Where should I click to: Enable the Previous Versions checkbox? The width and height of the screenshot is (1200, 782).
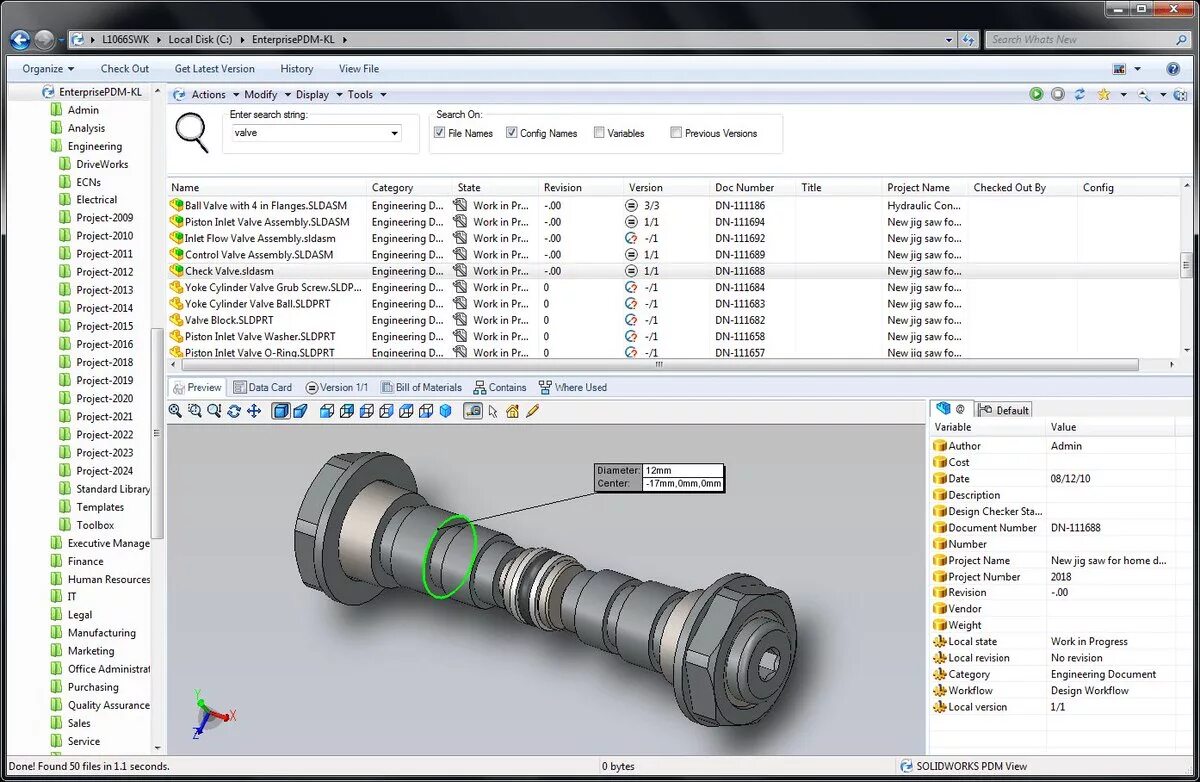(x=676, y=133)
